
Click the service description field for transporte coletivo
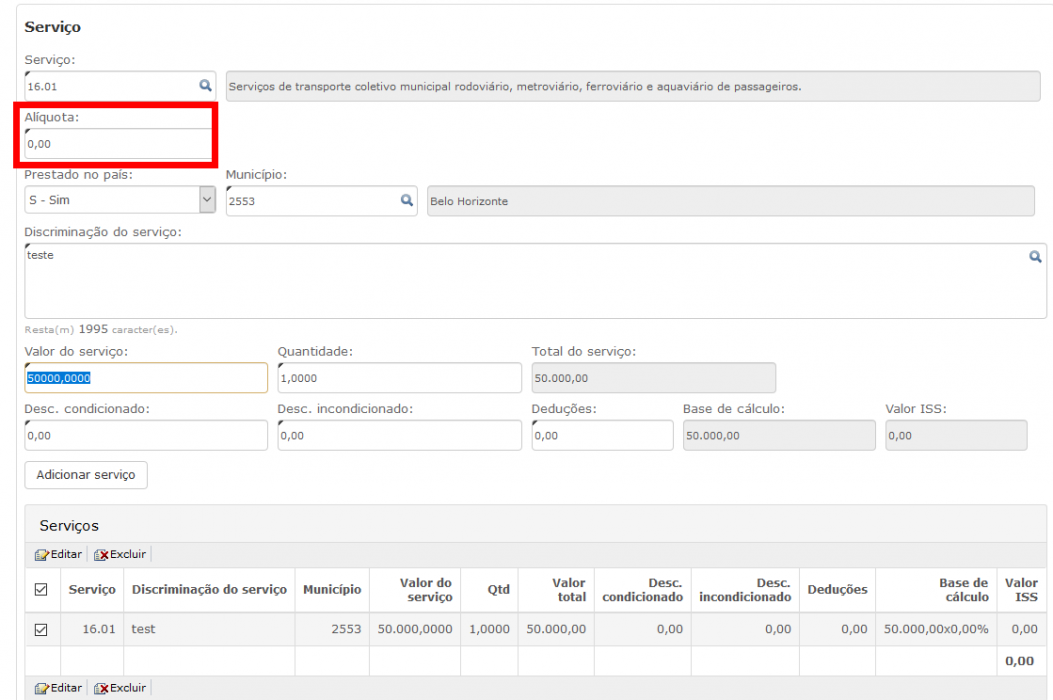click(x=633, y=86)
